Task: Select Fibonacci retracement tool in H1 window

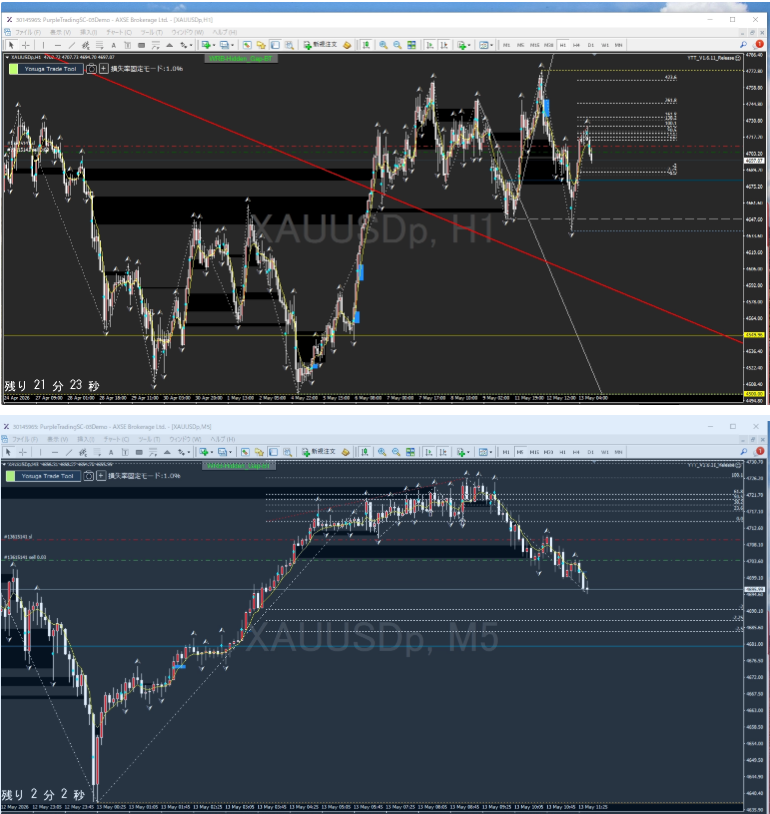Action: [100, 45]
